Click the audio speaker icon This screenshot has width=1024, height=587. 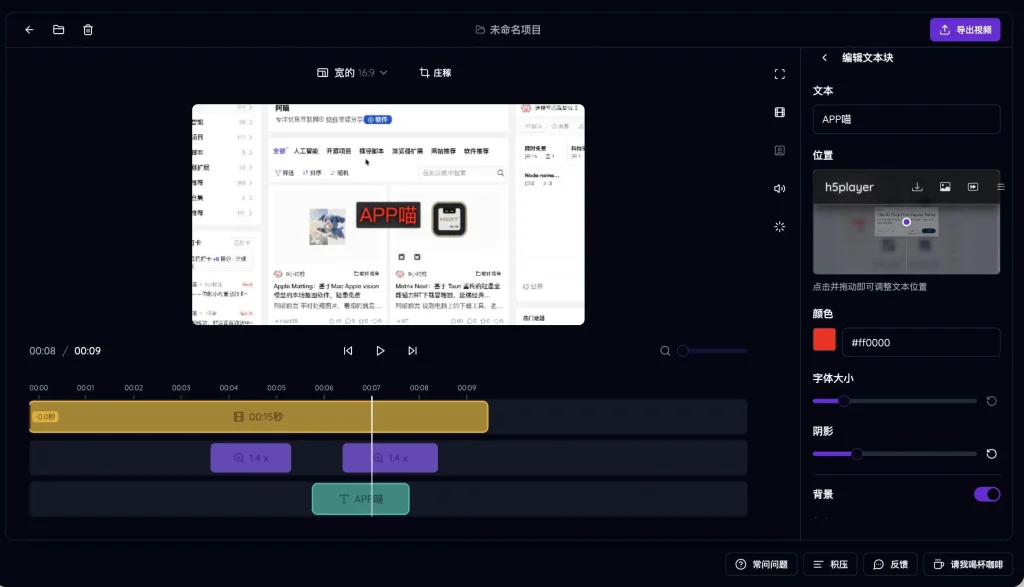click(x=779, y=188)
